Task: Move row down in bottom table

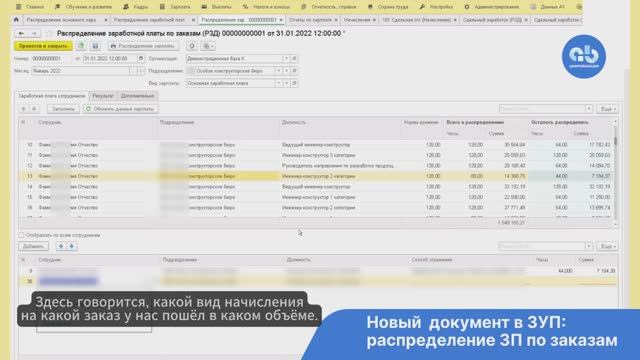Action: [72, 247]
